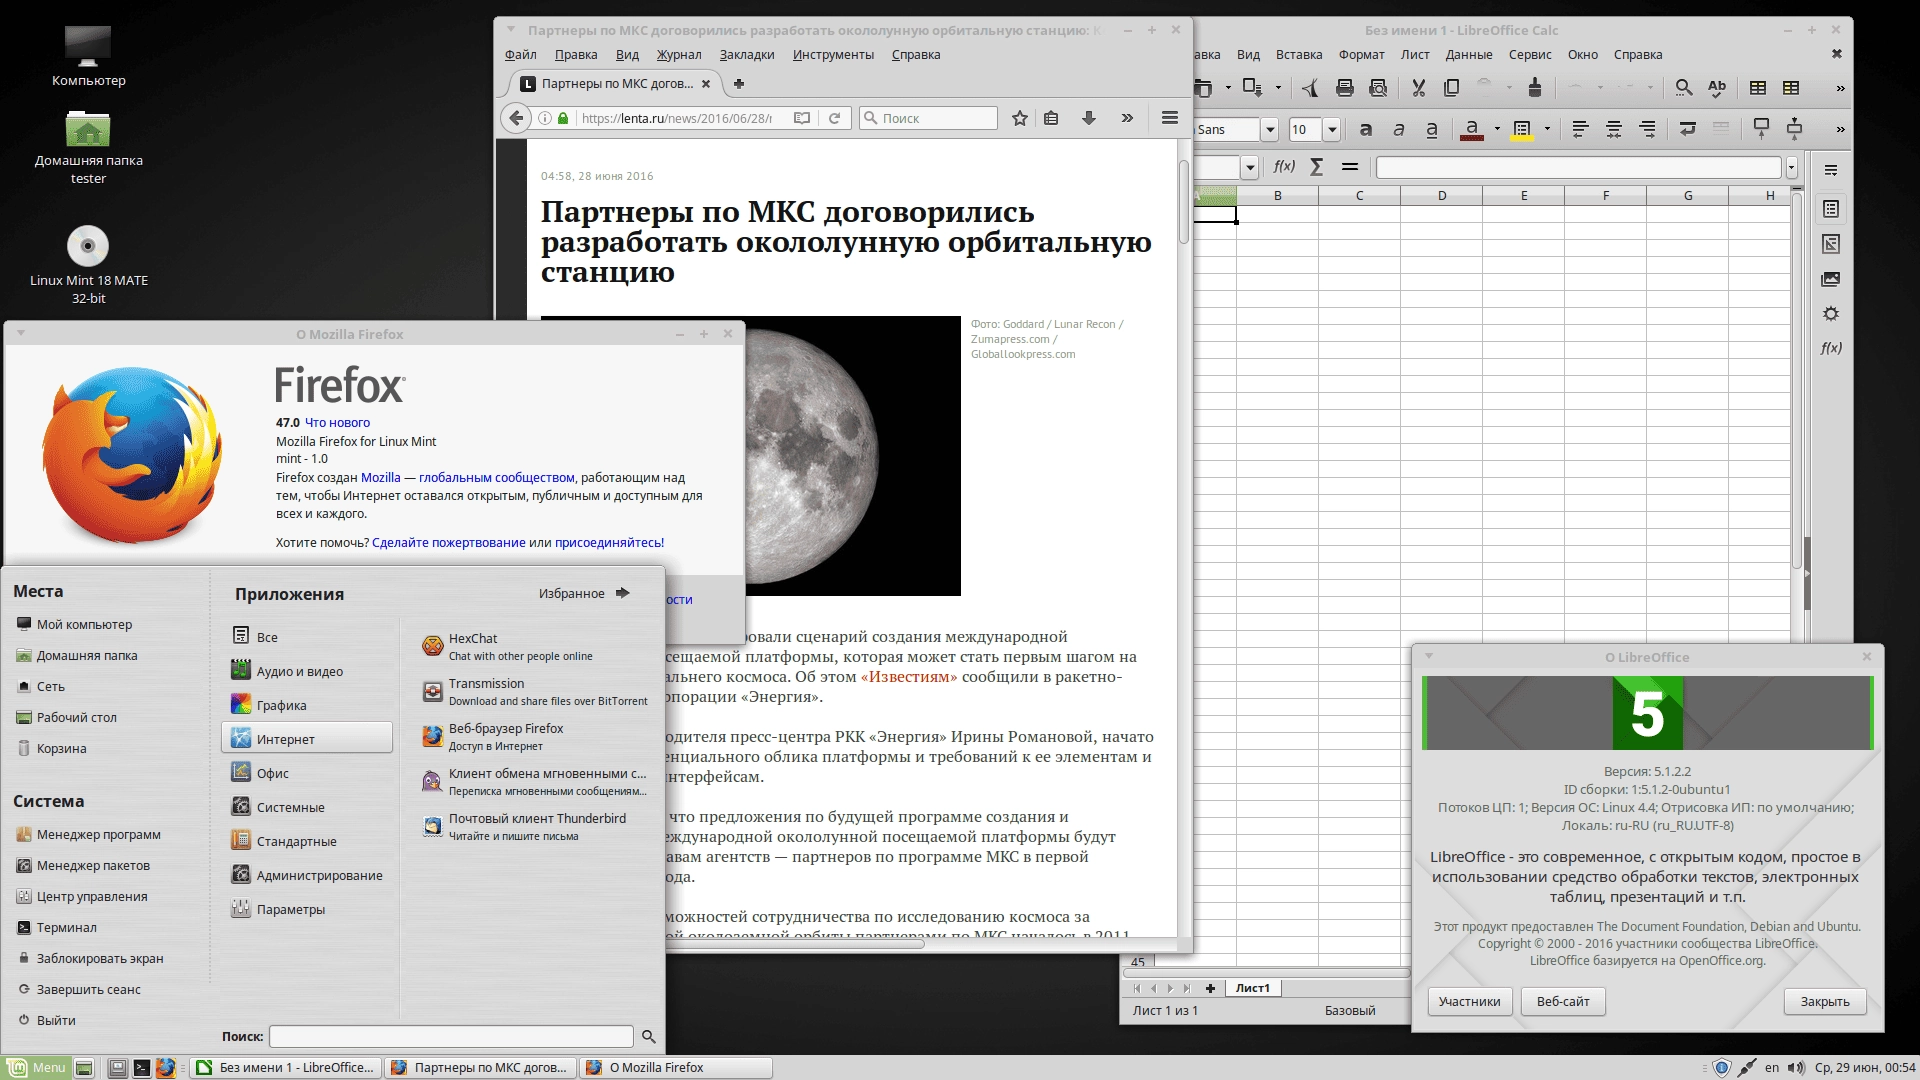Run Spelling check (Ab) in Calc toolbar
Screen dimensions: 1920x1080
(1717, 88)
